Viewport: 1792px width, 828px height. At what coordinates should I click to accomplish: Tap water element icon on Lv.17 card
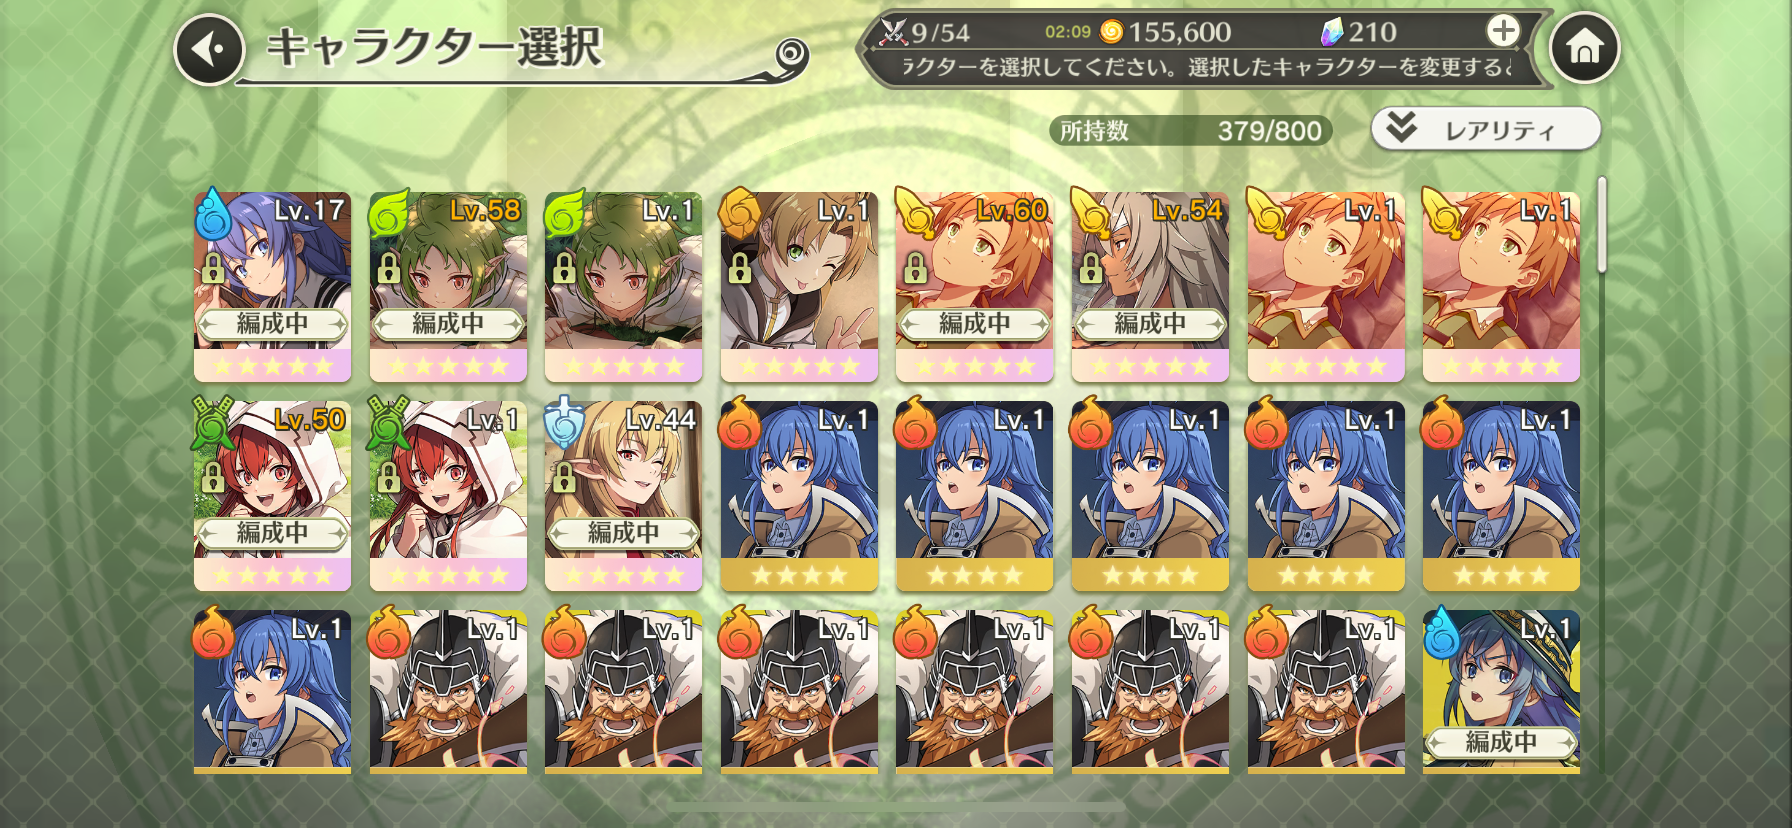point(213,214)
